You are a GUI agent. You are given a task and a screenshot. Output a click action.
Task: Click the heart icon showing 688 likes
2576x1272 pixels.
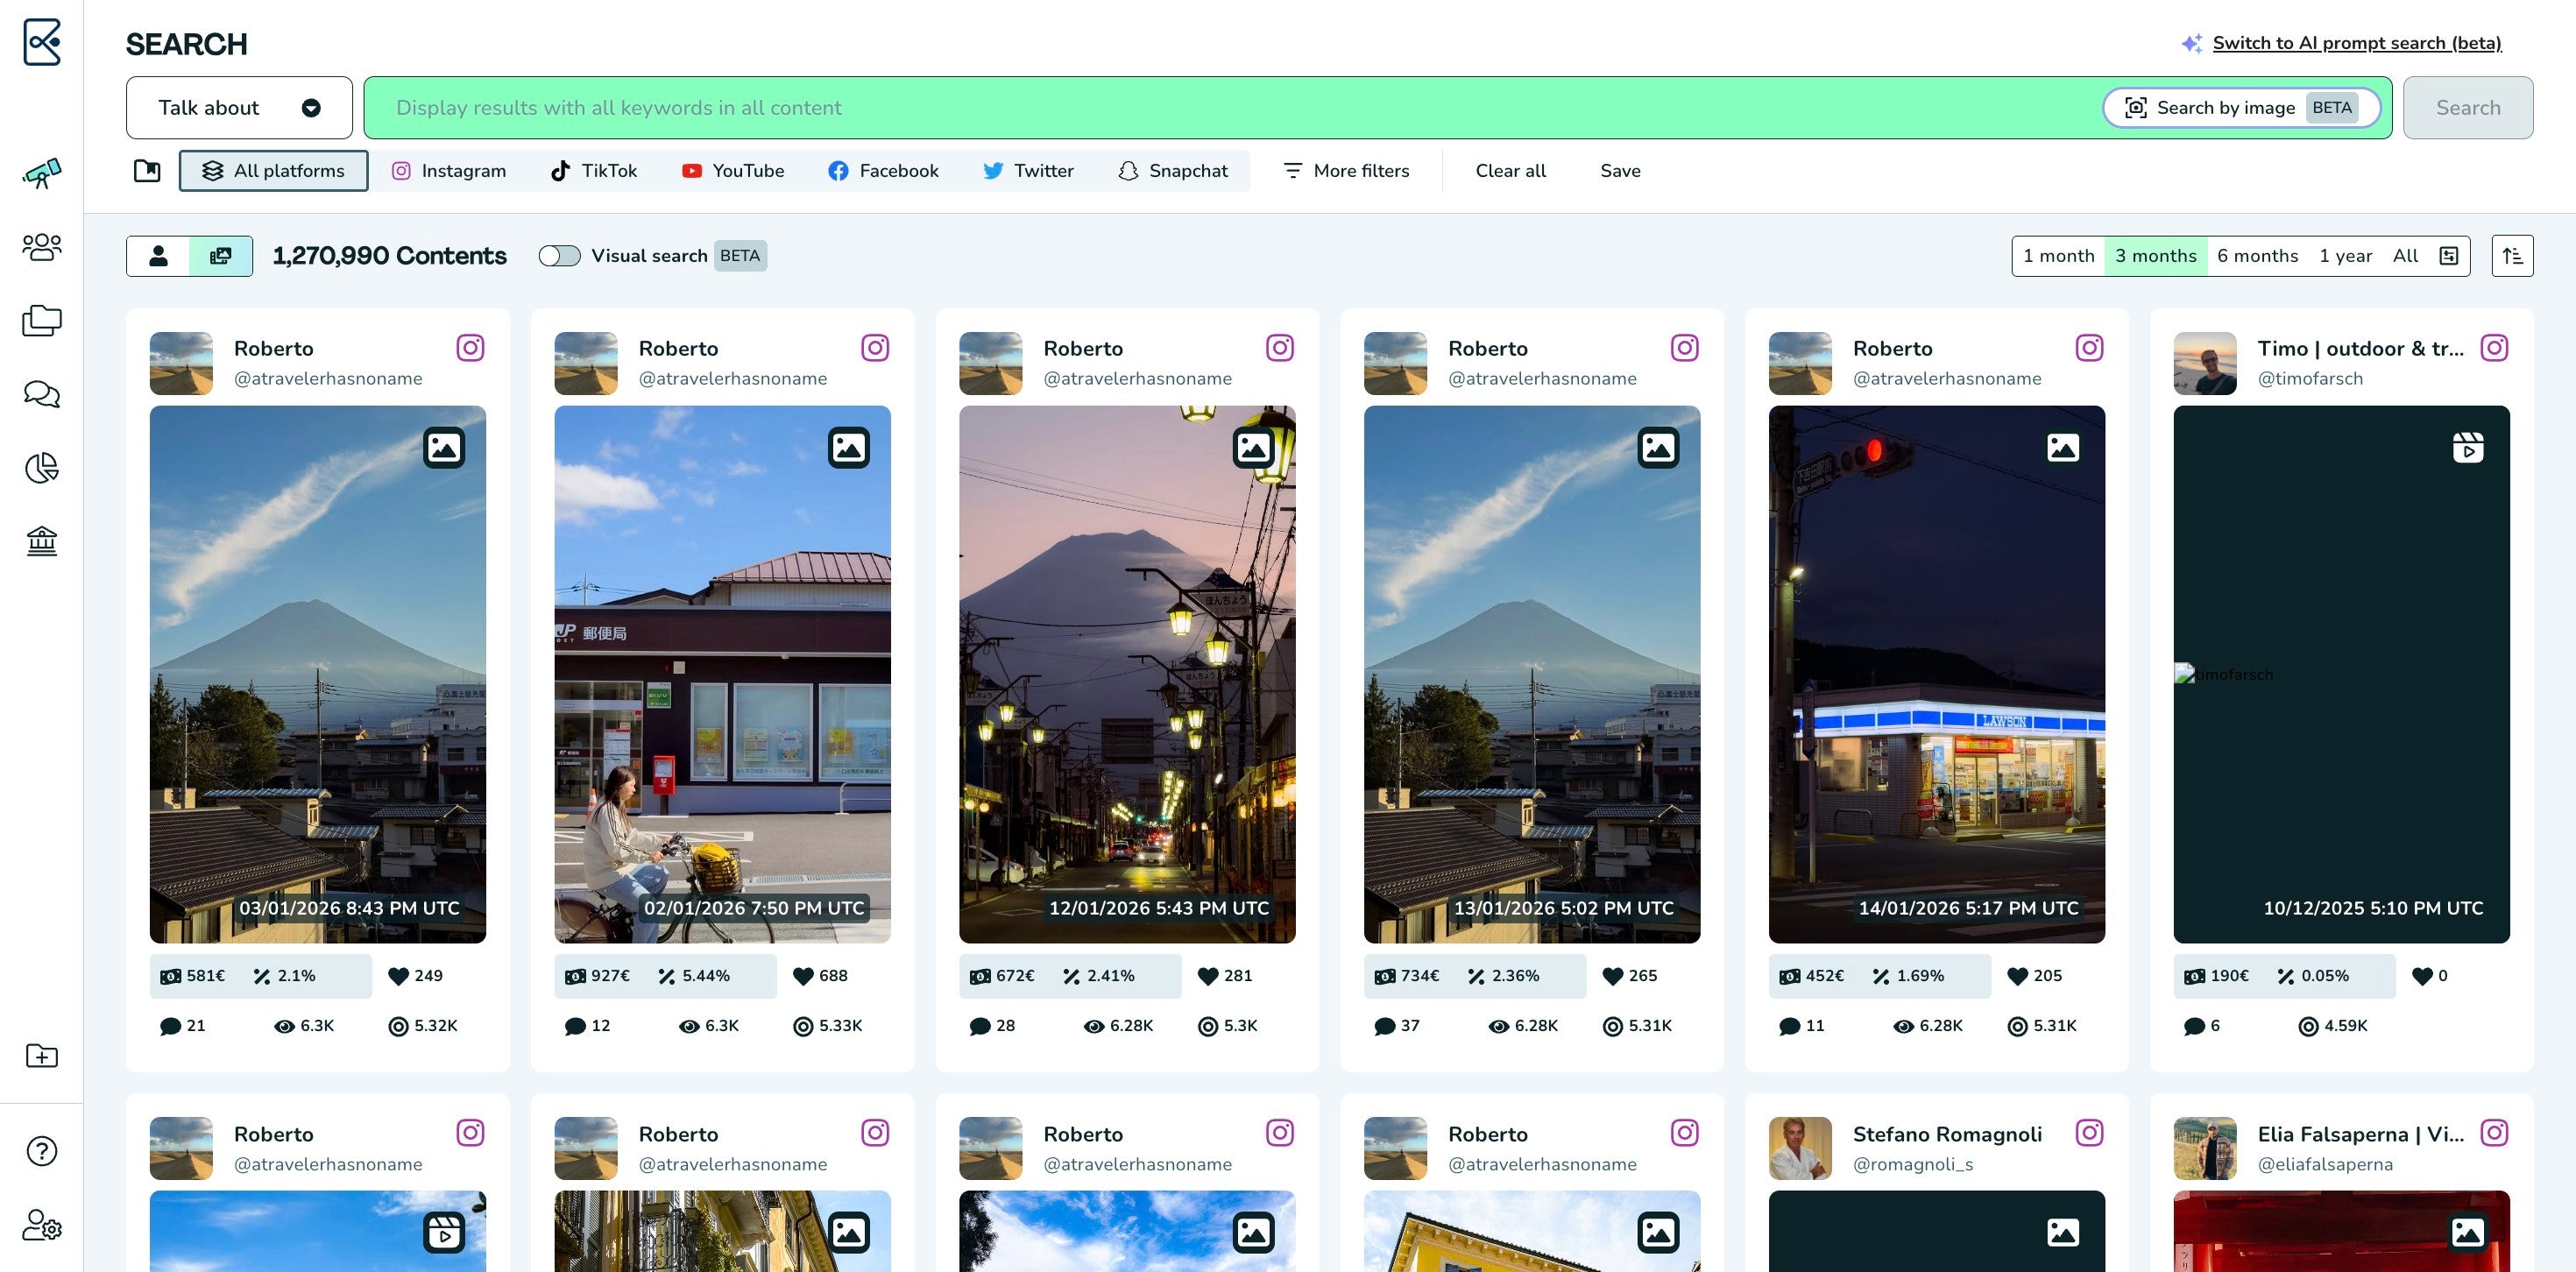coord(803,976)
